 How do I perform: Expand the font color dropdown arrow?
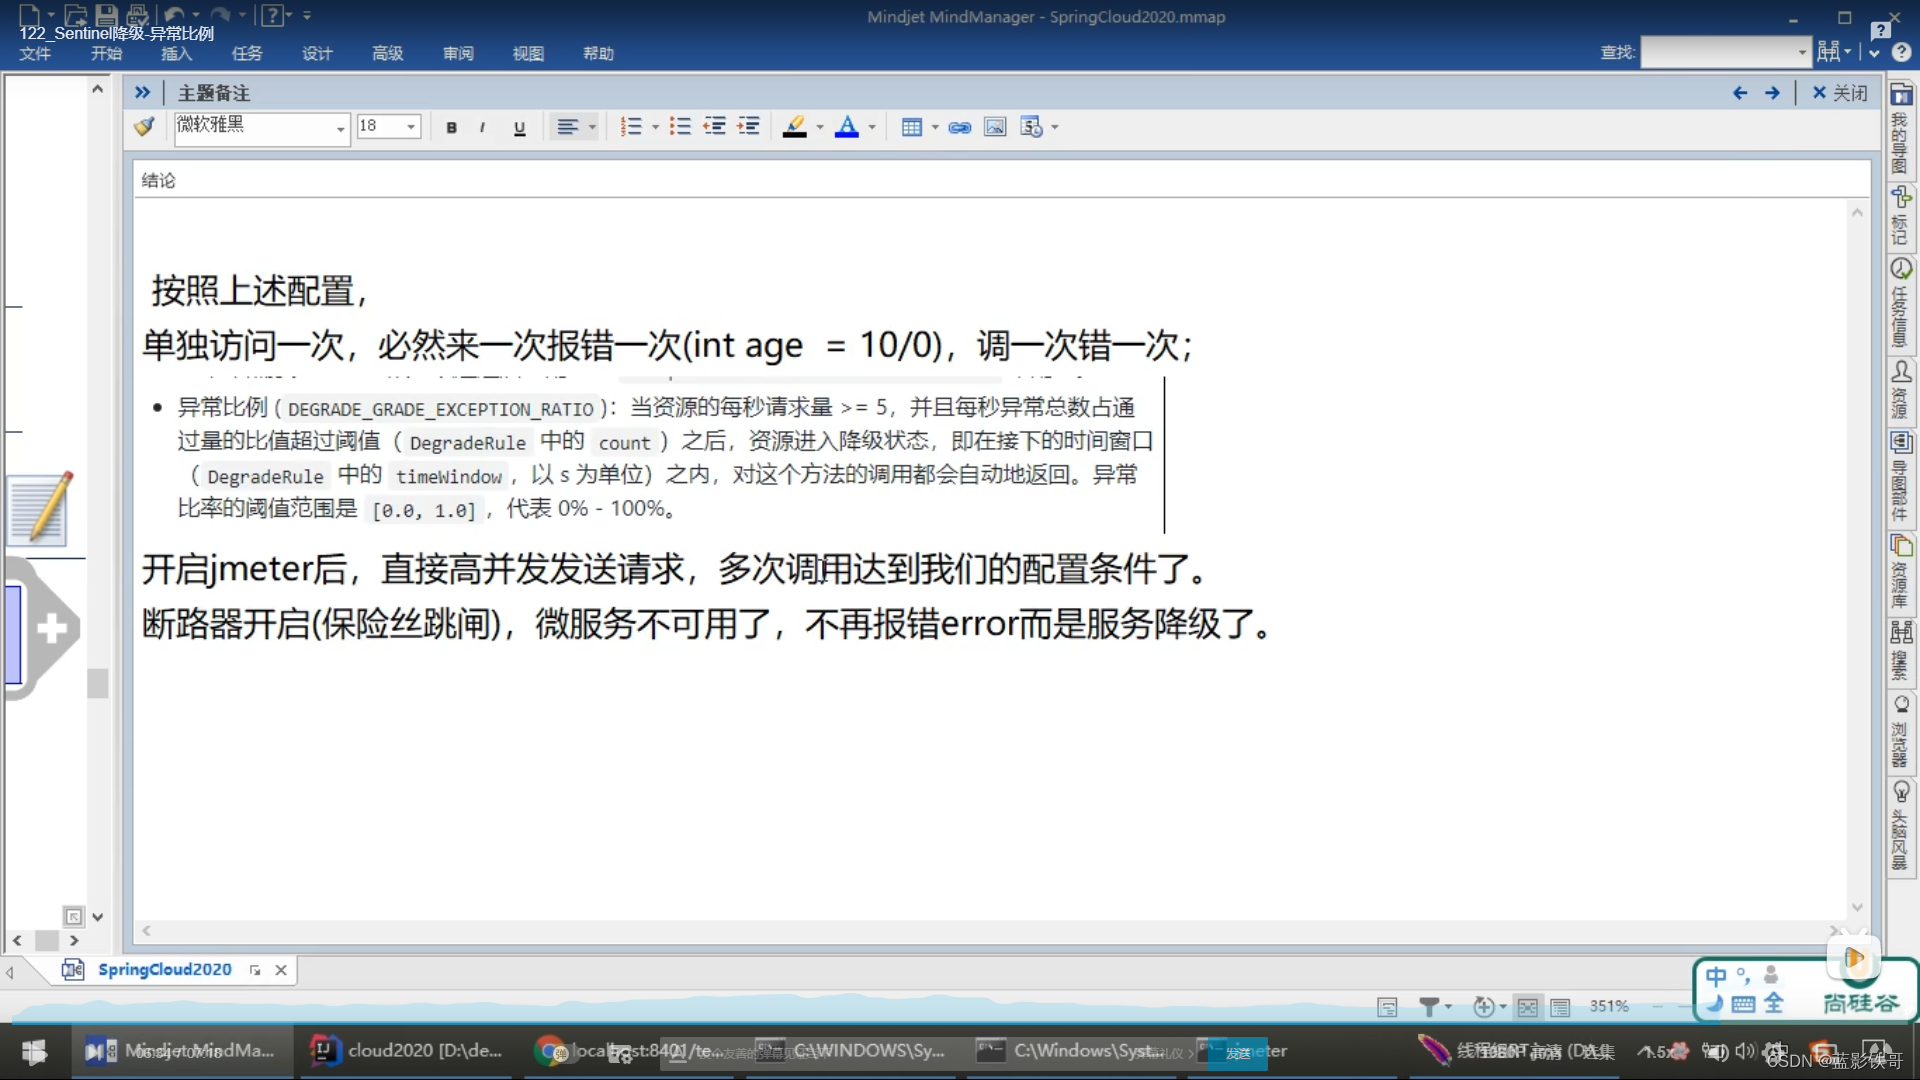[873, 127]
